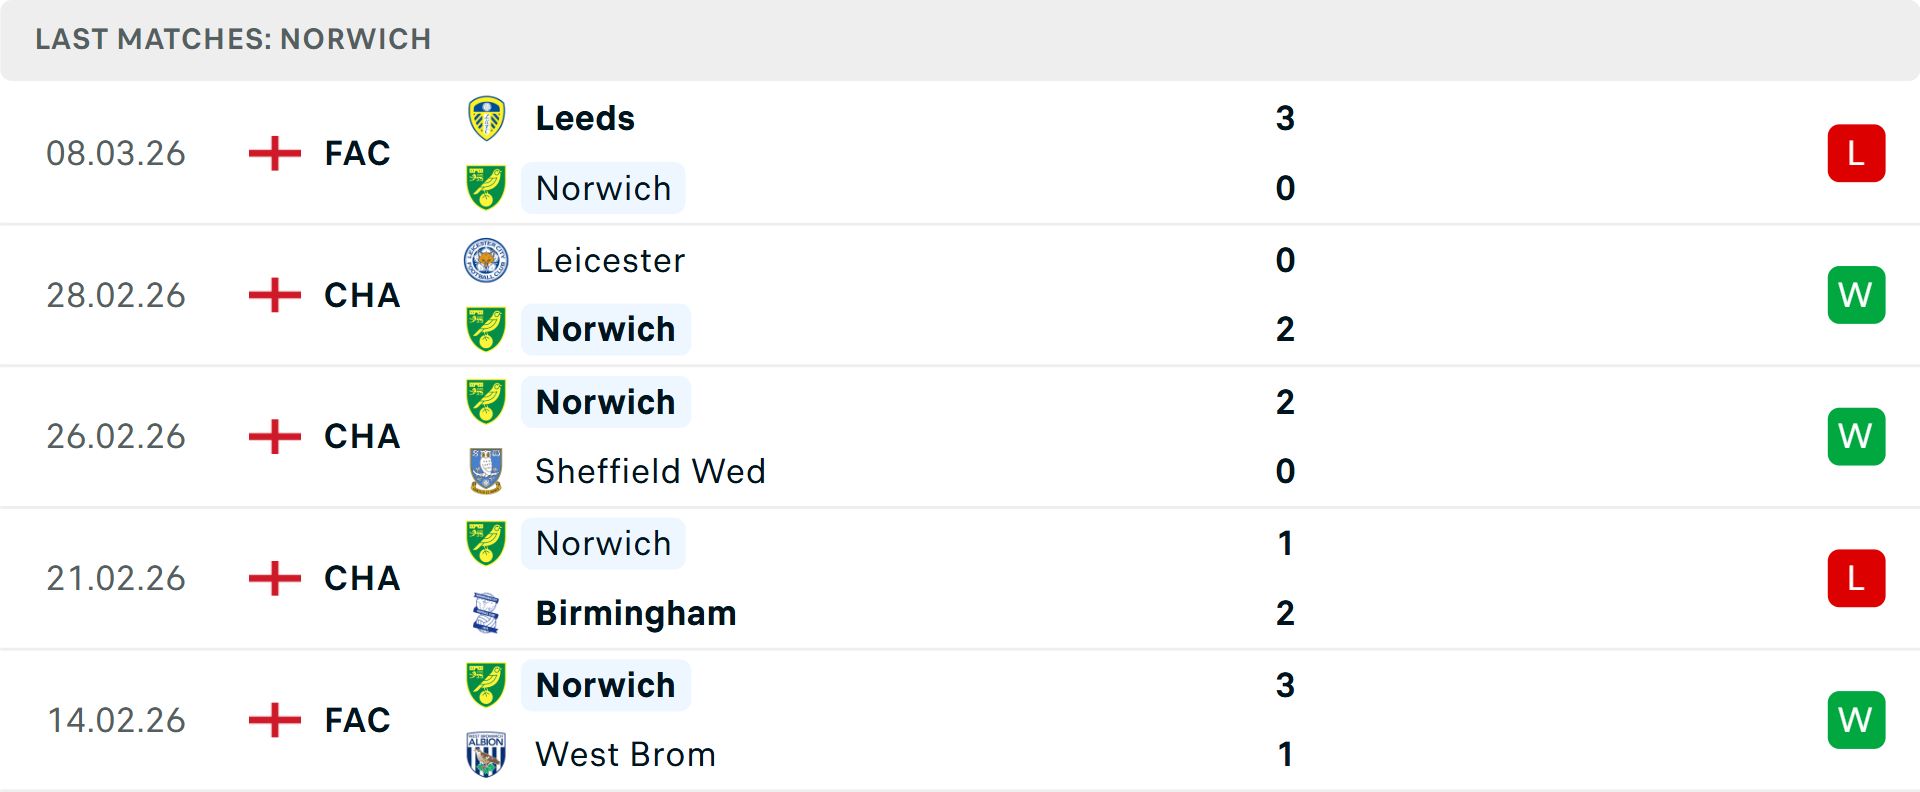Open the Leeds team link
The width and height of the screenshot is (1920, 792).
(x=585, y=119)
